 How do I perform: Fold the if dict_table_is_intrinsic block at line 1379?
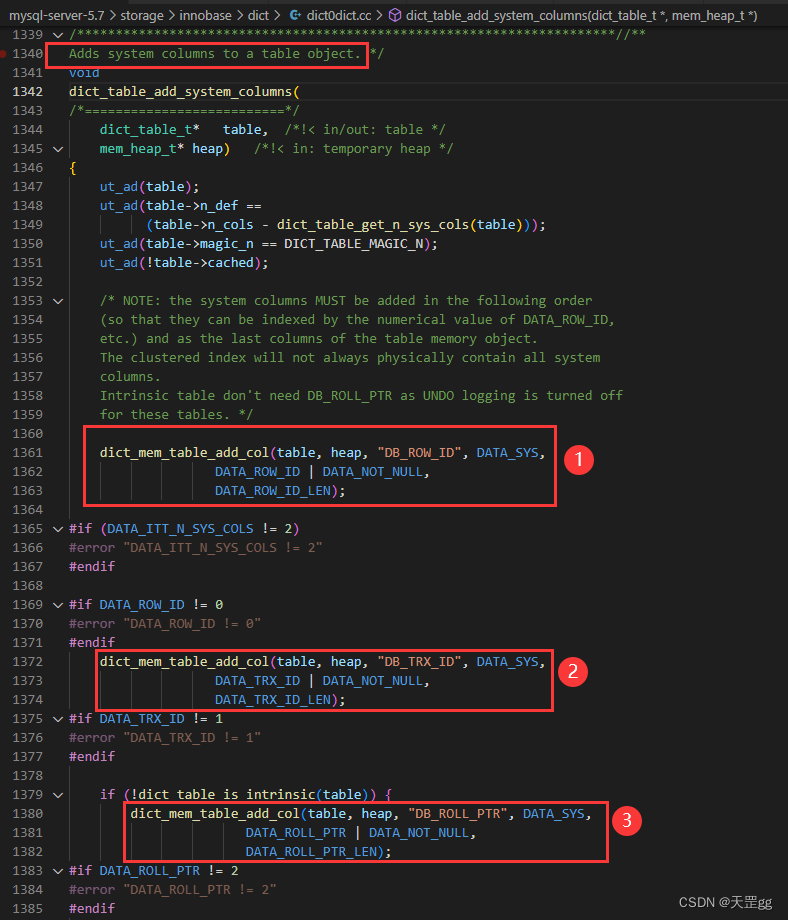(58, 795)
